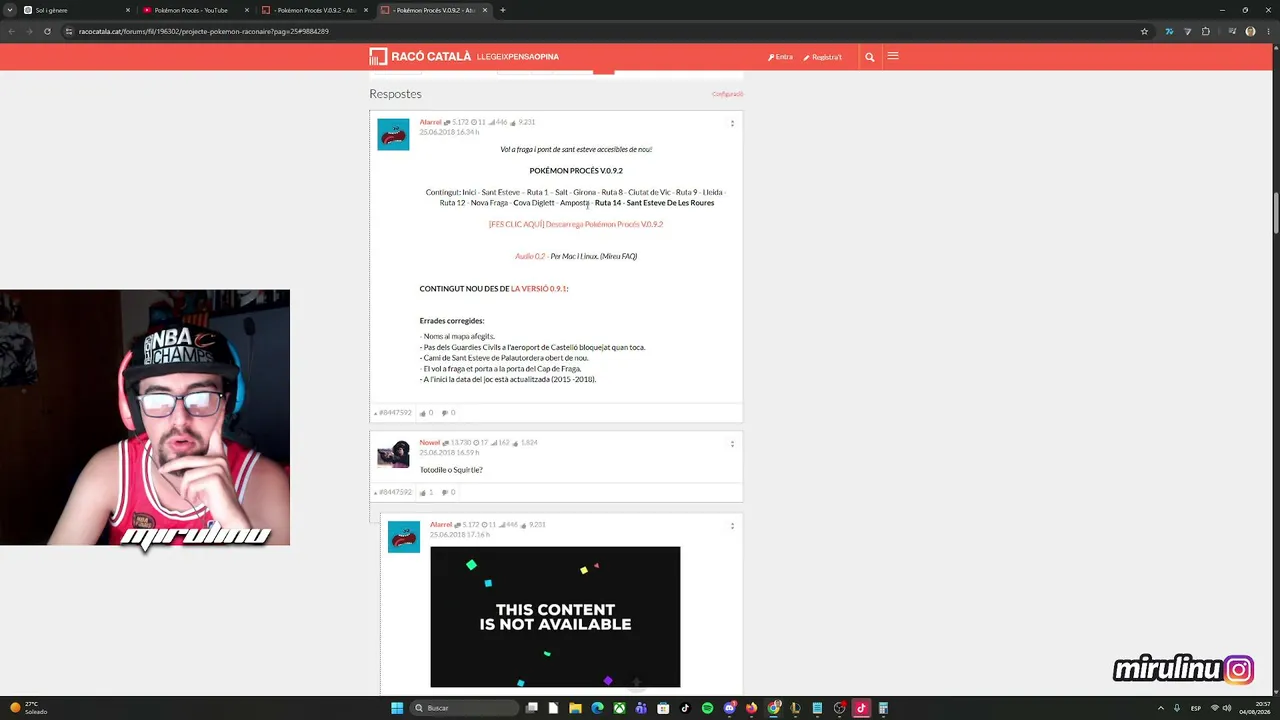Go back with the browser back arrow
The image size is (1280, 720).
pos(11,31)
